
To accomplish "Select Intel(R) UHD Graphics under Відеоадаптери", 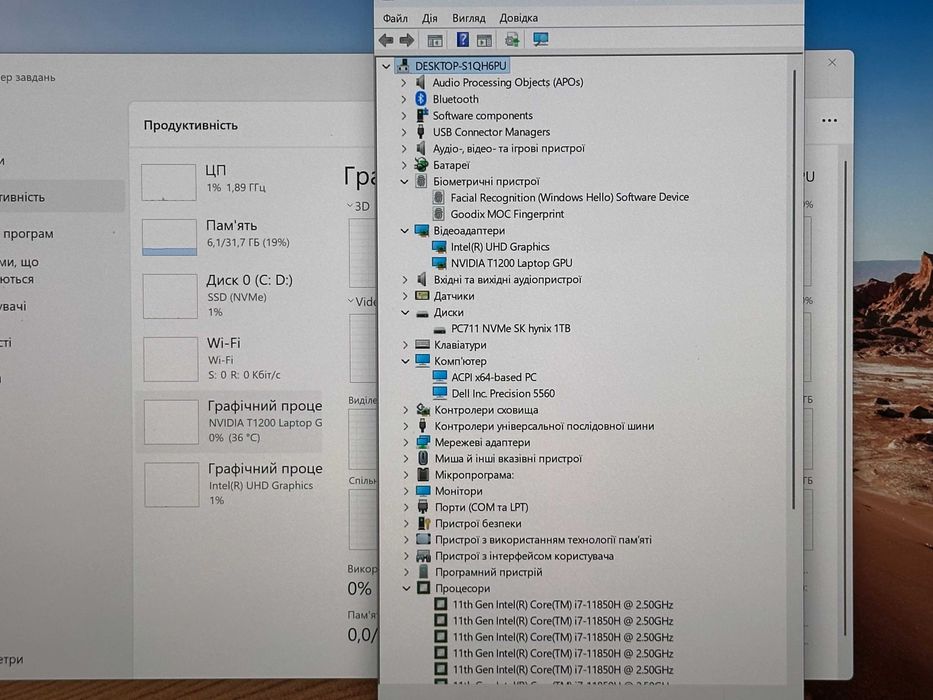I will (x=500, y=246).
